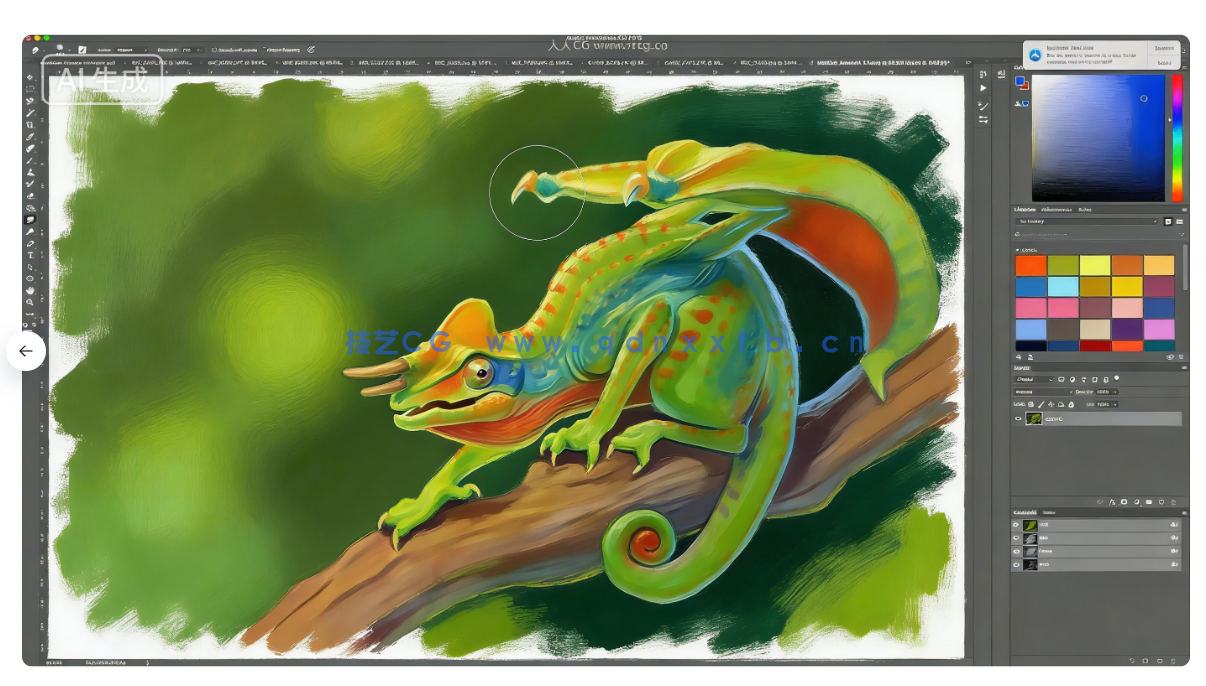The width and height of the screenshot is (1206, 686).
Task: Select the Hand tool
Action: pos(30,290)
